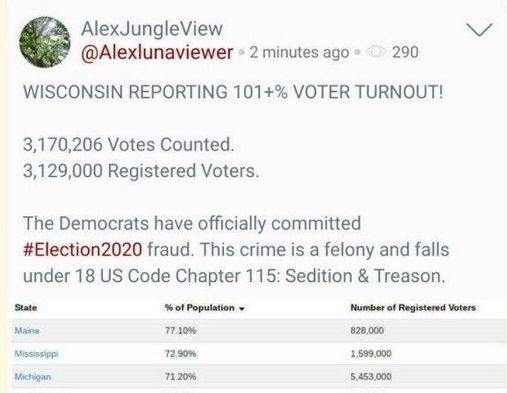507x393 pixels.
Task: Sort by % of Population arrow
Action: tap(242, 308)
